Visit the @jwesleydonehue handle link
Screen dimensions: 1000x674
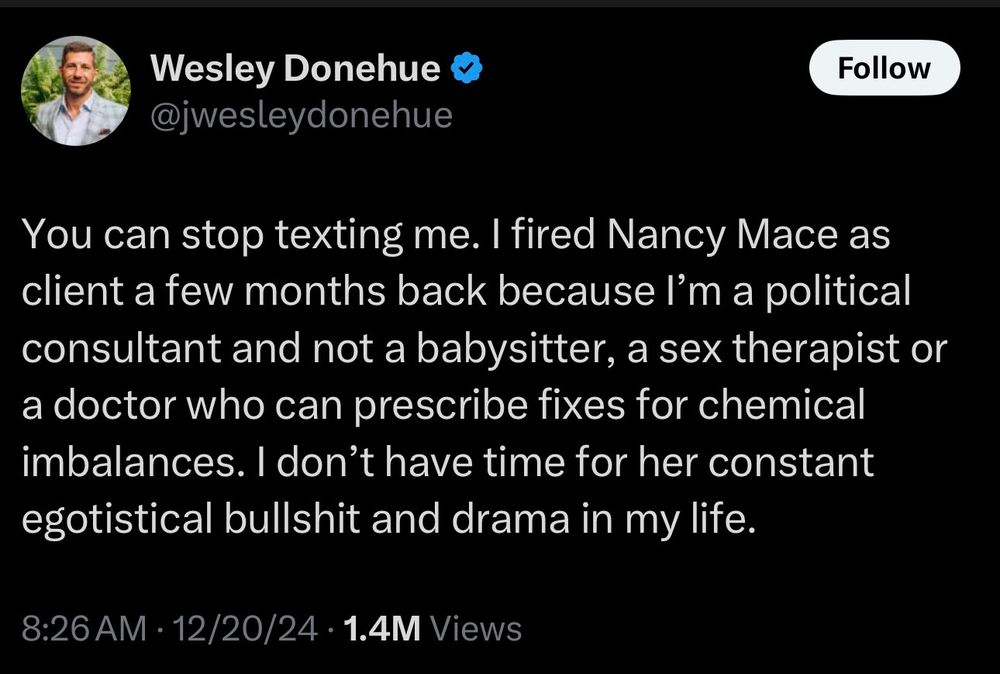(301, 115)
